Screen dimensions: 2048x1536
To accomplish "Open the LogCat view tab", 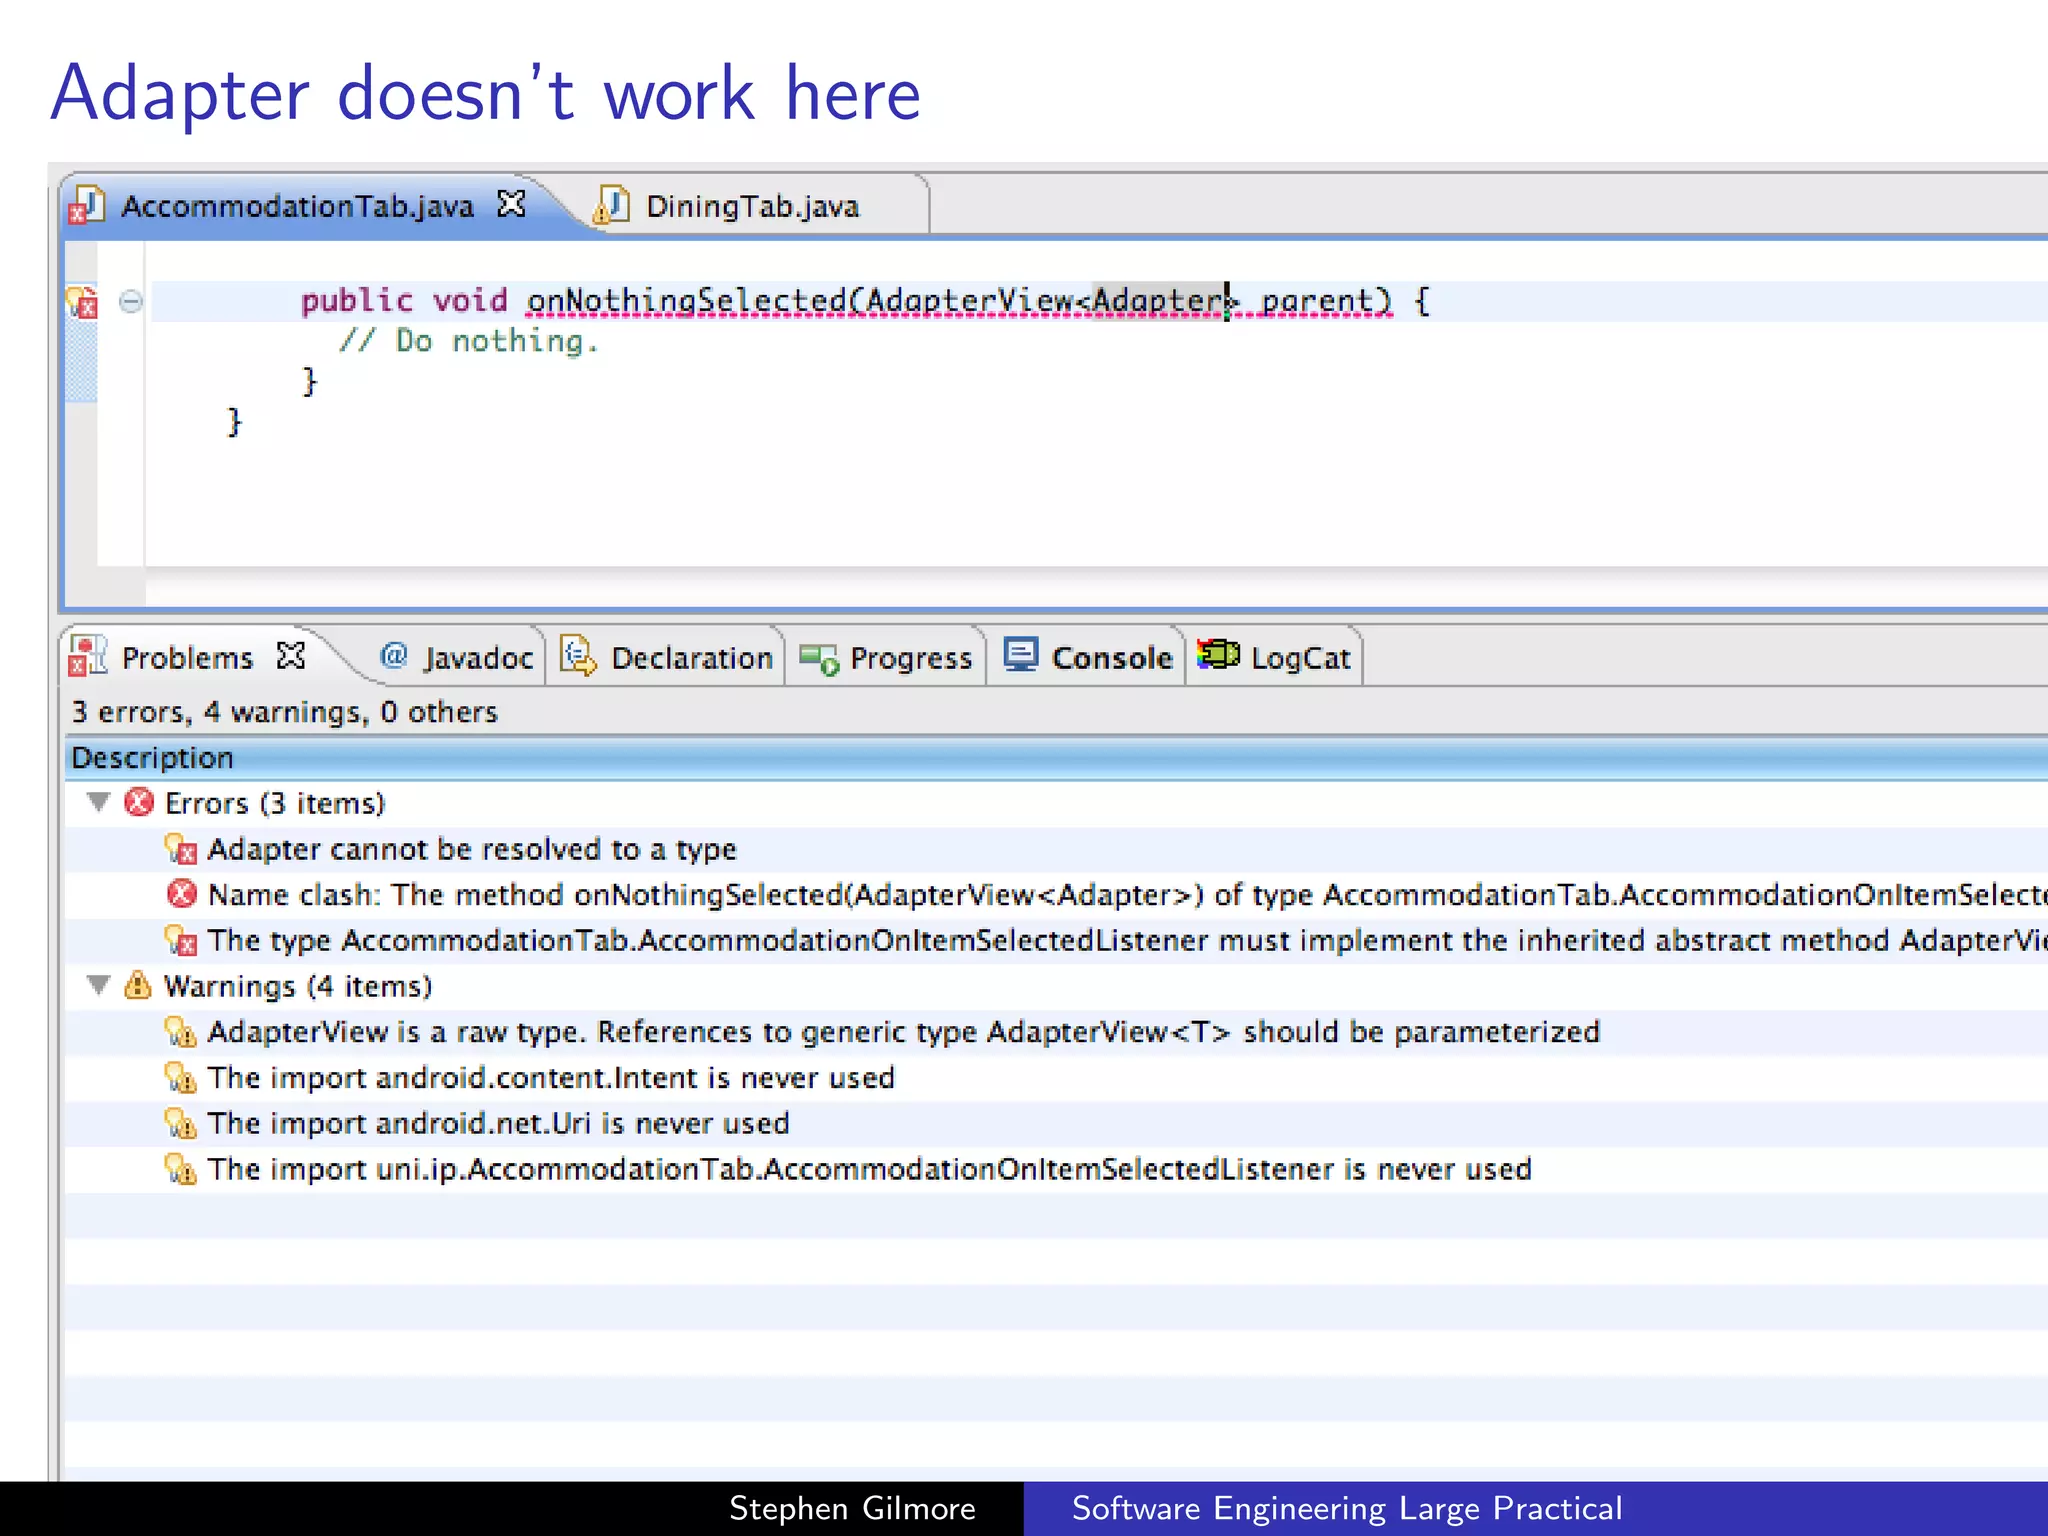I will pos(1275,658).
